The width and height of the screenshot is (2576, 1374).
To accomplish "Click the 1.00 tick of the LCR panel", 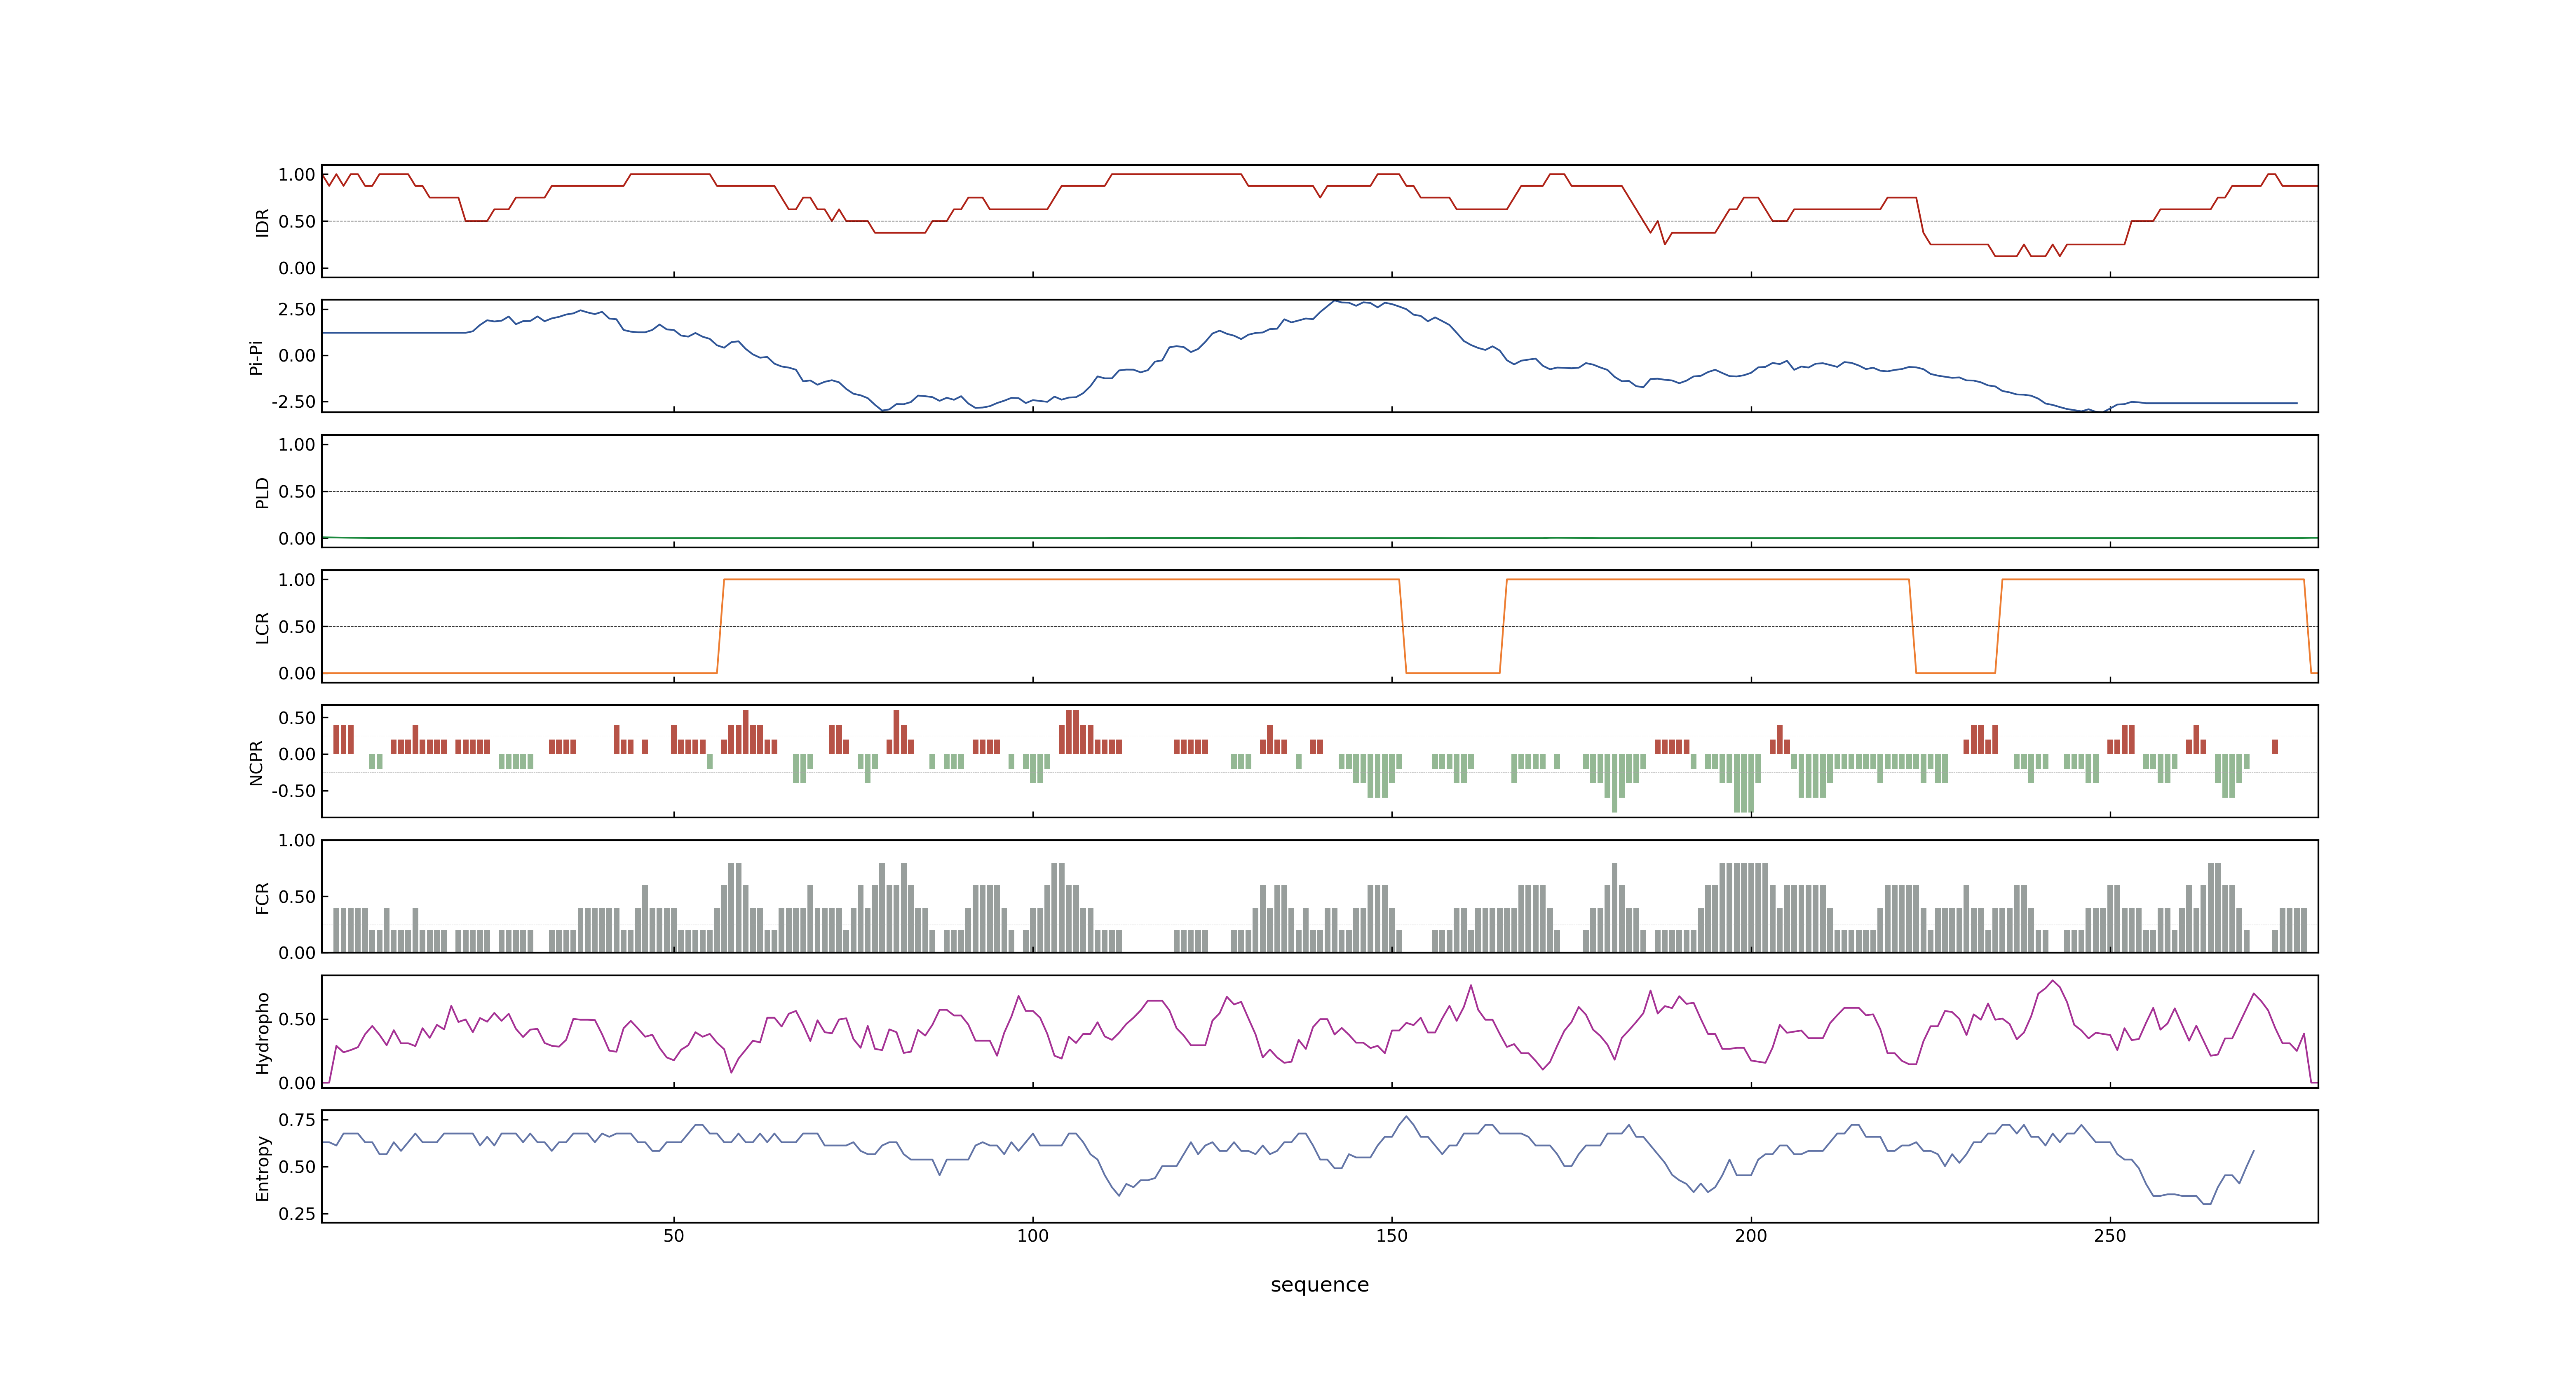I will [297, 579].
